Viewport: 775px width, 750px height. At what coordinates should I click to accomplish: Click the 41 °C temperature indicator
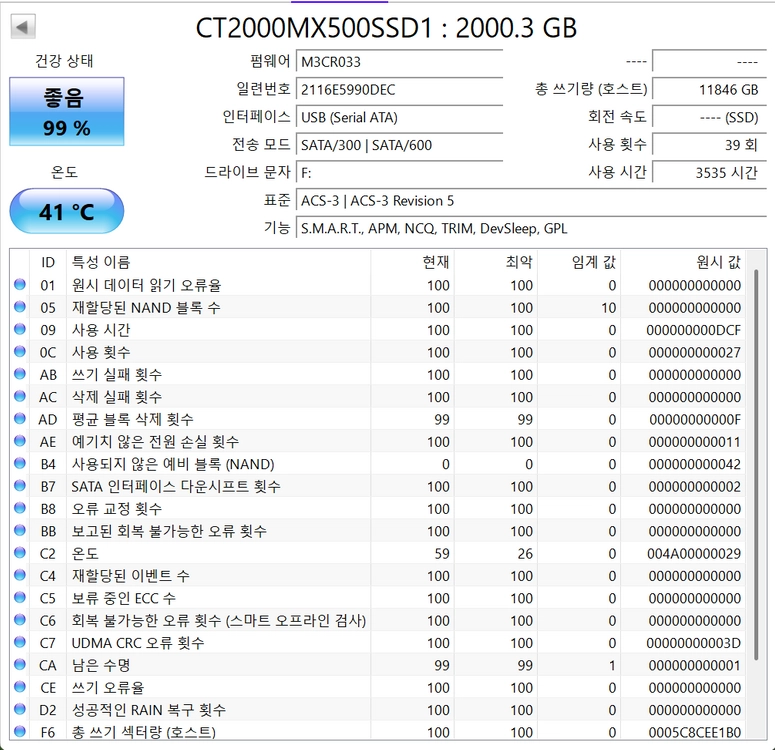tap(67, 211)
